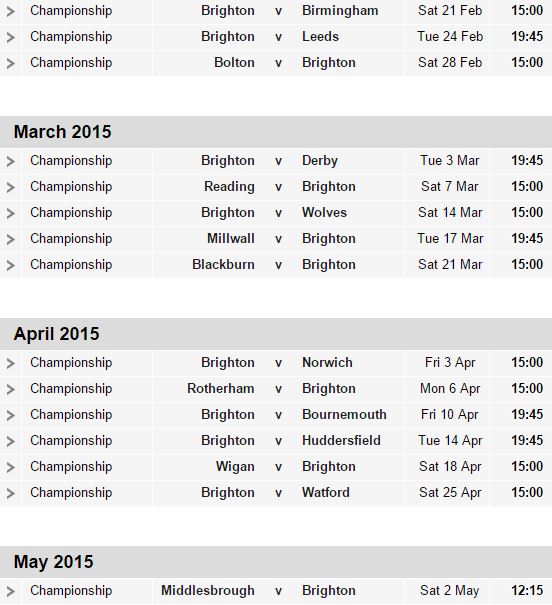
Task: Expand the Brighton v Watford fixture arrow
Action: coord(11,493)
